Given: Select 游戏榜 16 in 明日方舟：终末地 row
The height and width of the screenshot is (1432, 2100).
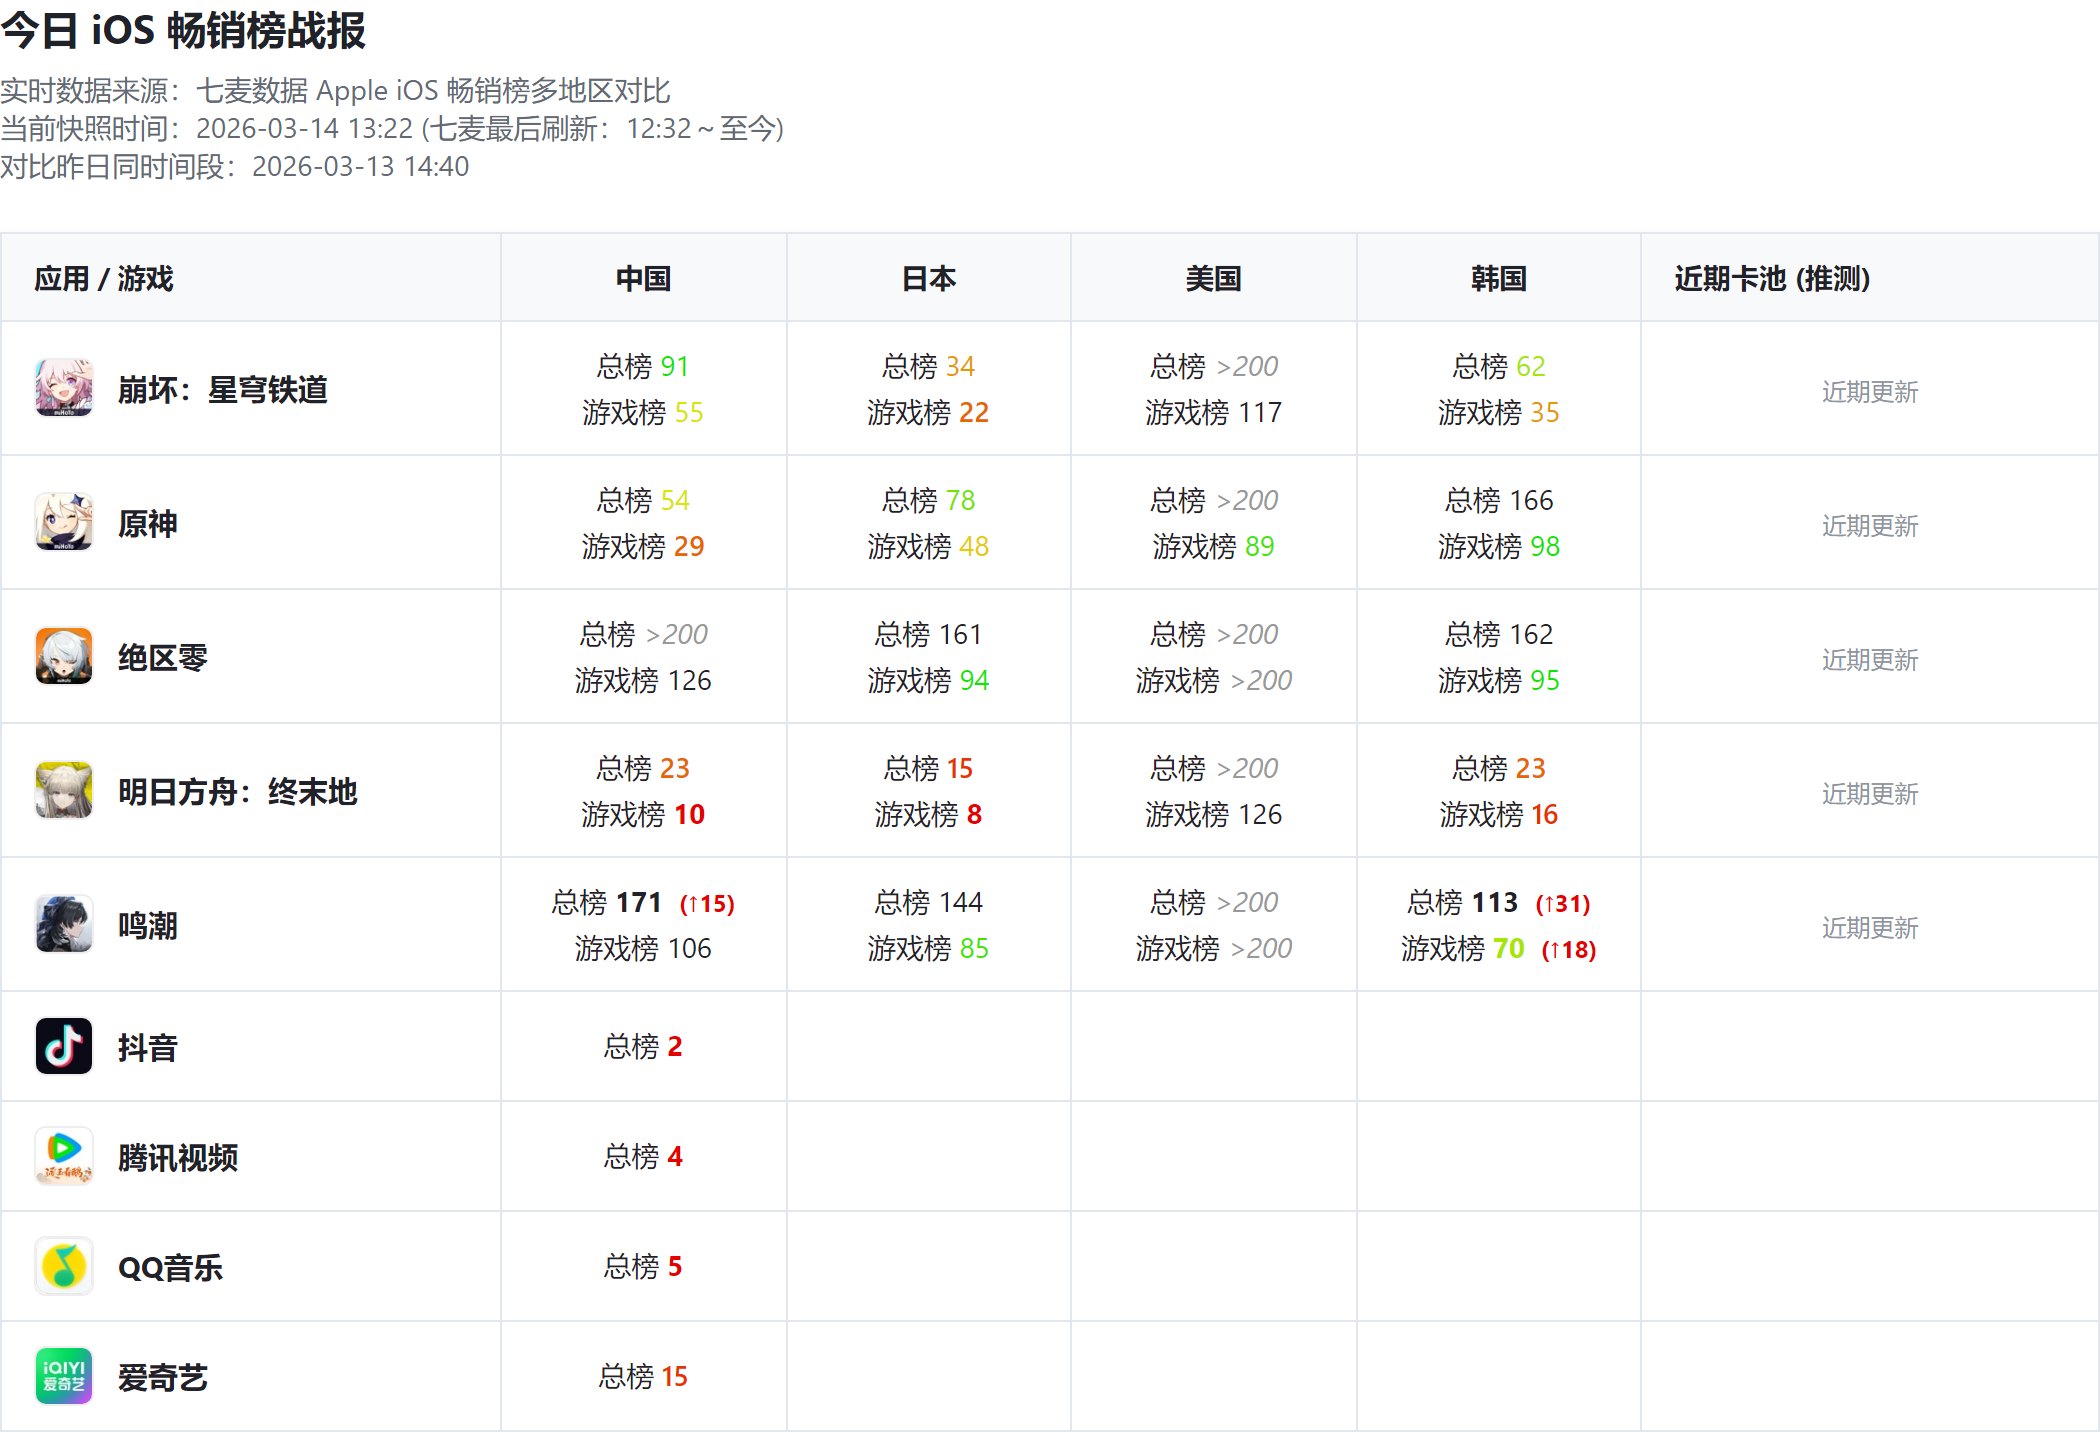Looking at the screenshot, I should click(1499, 814).
